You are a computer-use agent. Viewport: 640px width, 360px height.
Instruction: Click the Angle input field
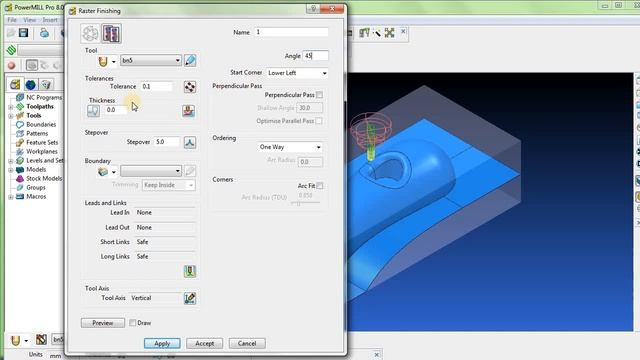coord(316,56)
